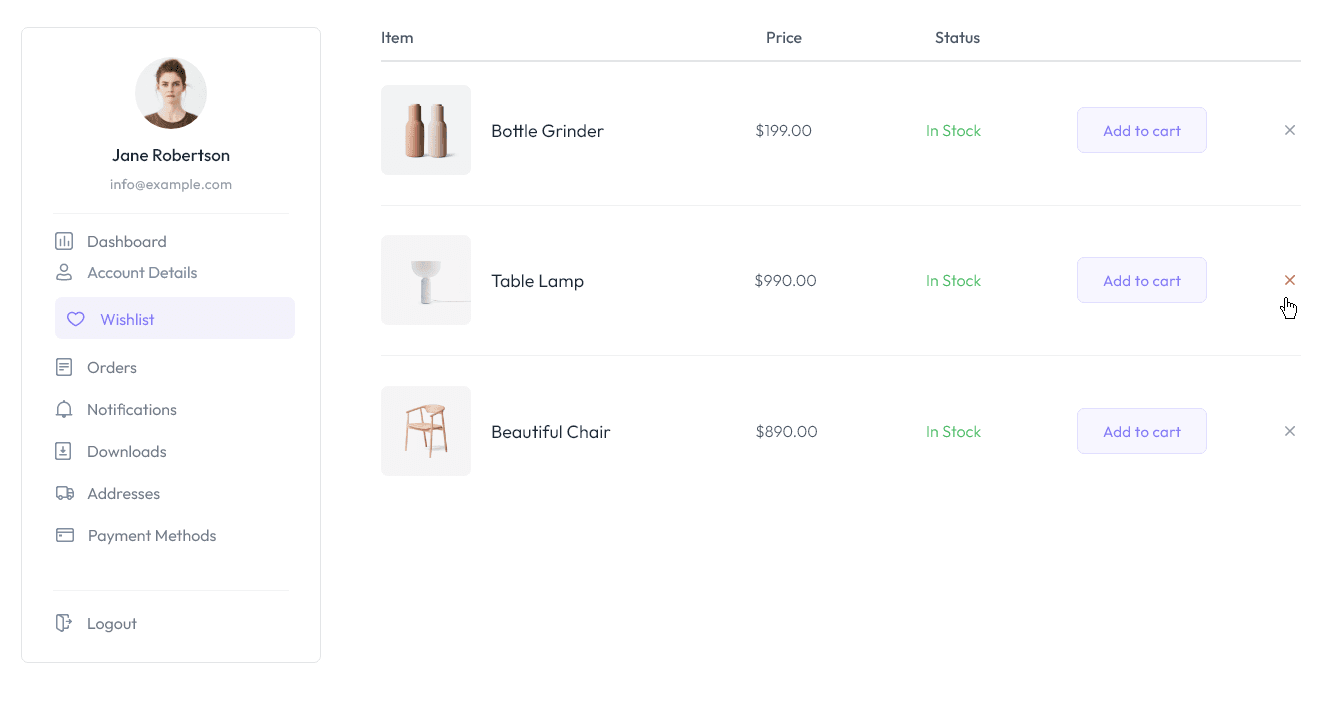The height and width of the screenshot is (720, 1320).
Task: Click the Addresses truck icon
Action: click(x=64, y=493)
